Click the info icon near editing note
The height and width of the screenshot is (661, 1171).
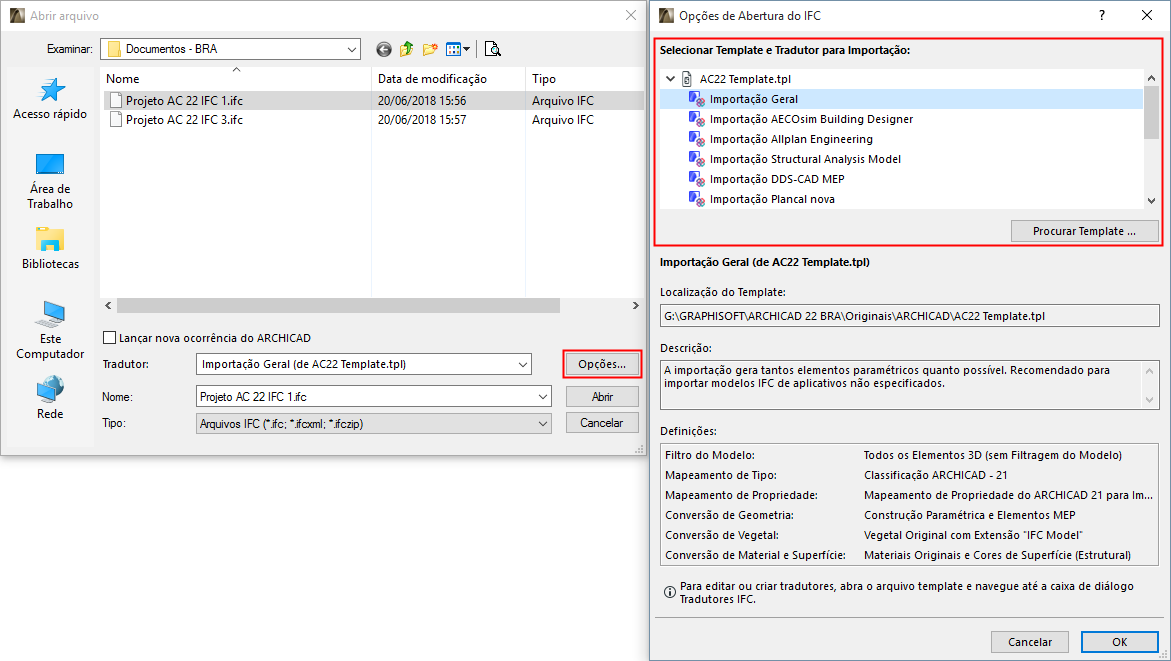[x=670, y=592]
